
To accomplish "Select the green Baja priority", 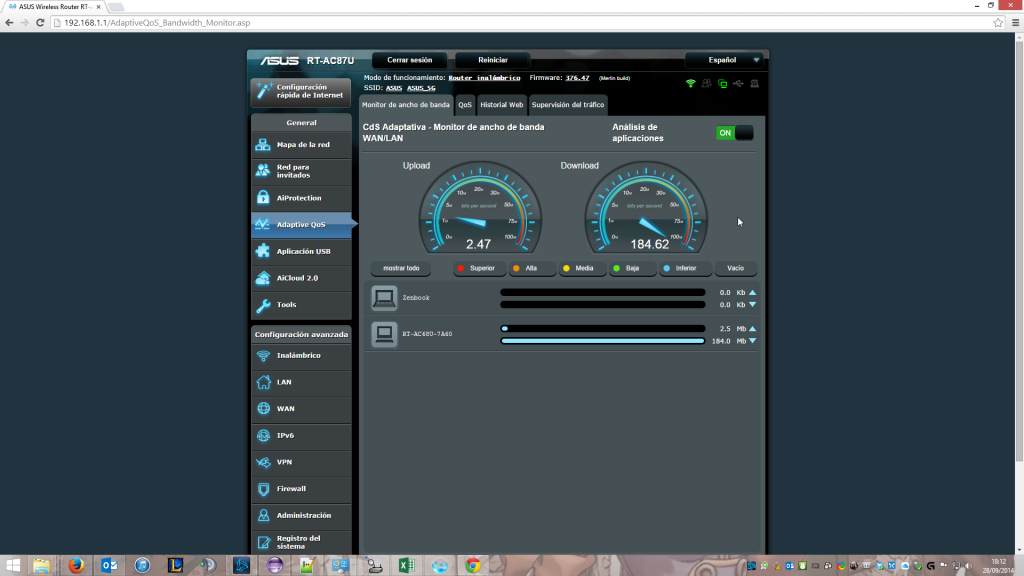I will [632, 268].
